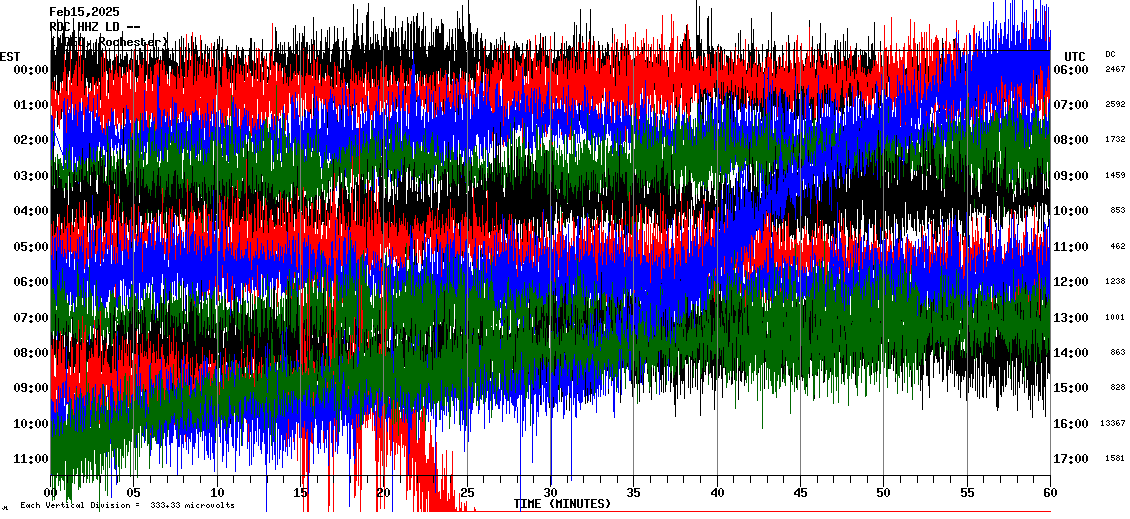Click the RDC HHZ LD station label
Image resolution: width=1130 pixels, height=519 pixels.
(94, 26)
